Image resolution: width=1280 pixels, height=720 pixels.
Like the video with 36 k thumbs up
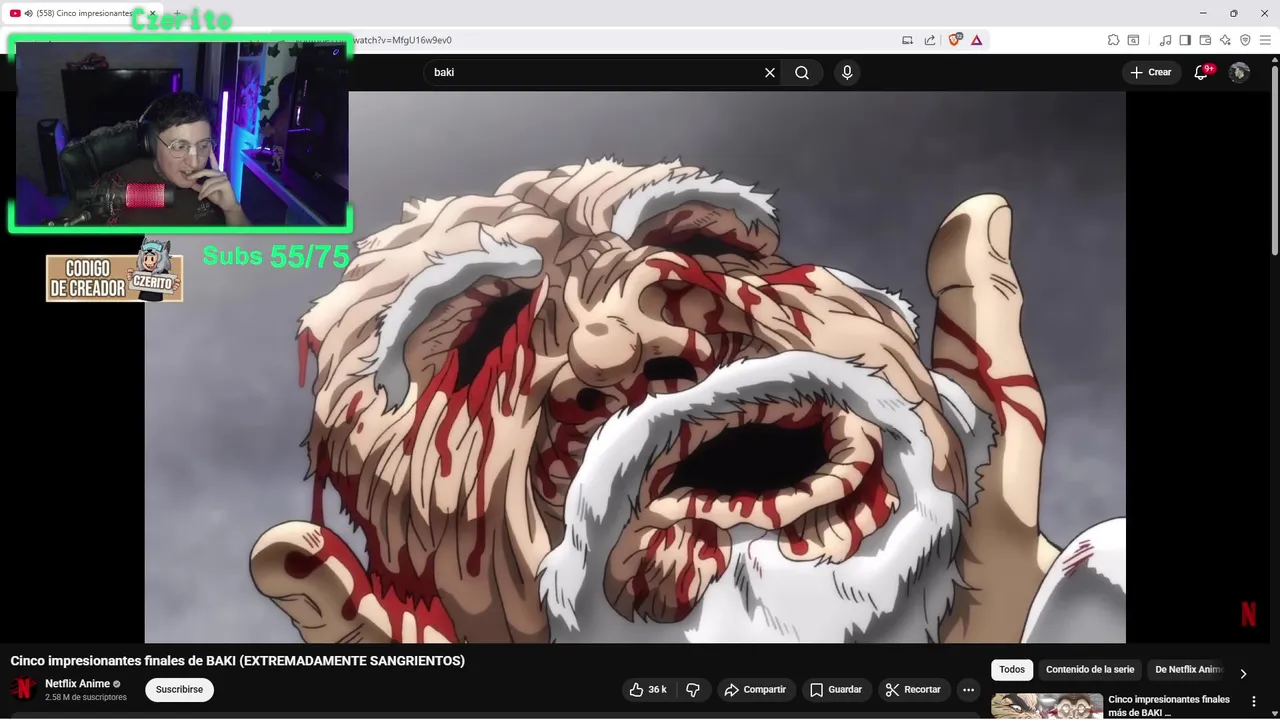(x=647, y=689)
